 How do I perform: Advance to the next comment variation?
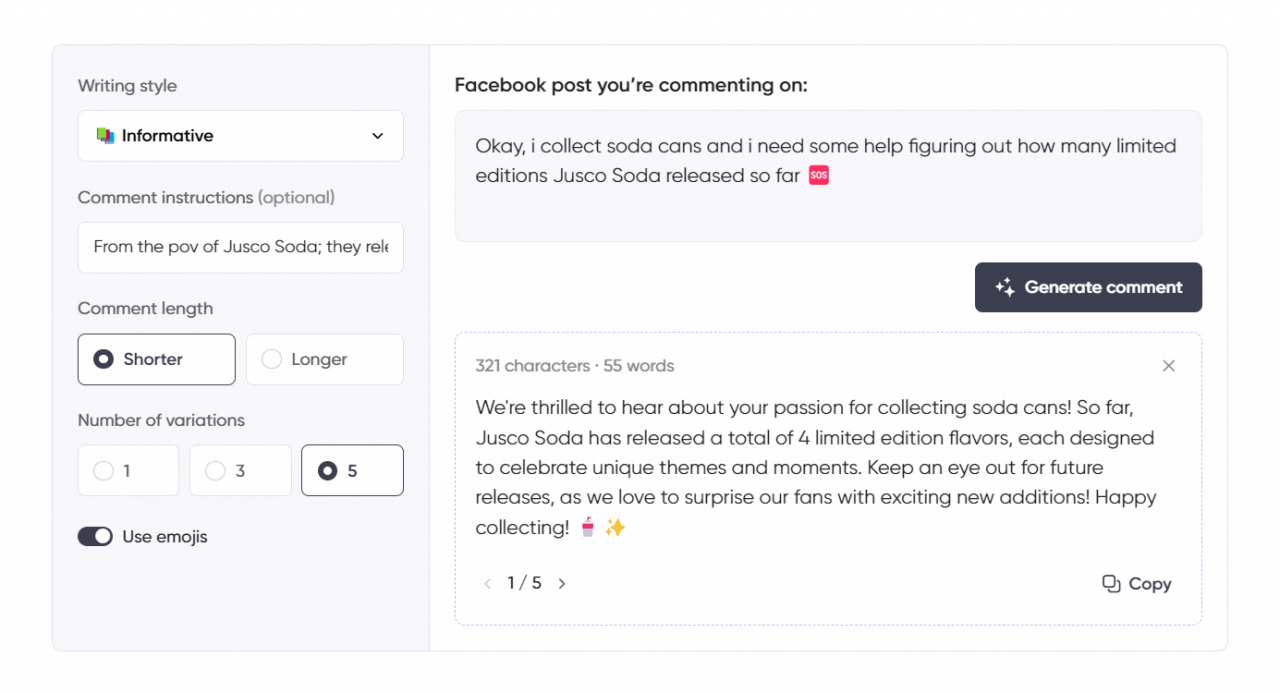561,583
